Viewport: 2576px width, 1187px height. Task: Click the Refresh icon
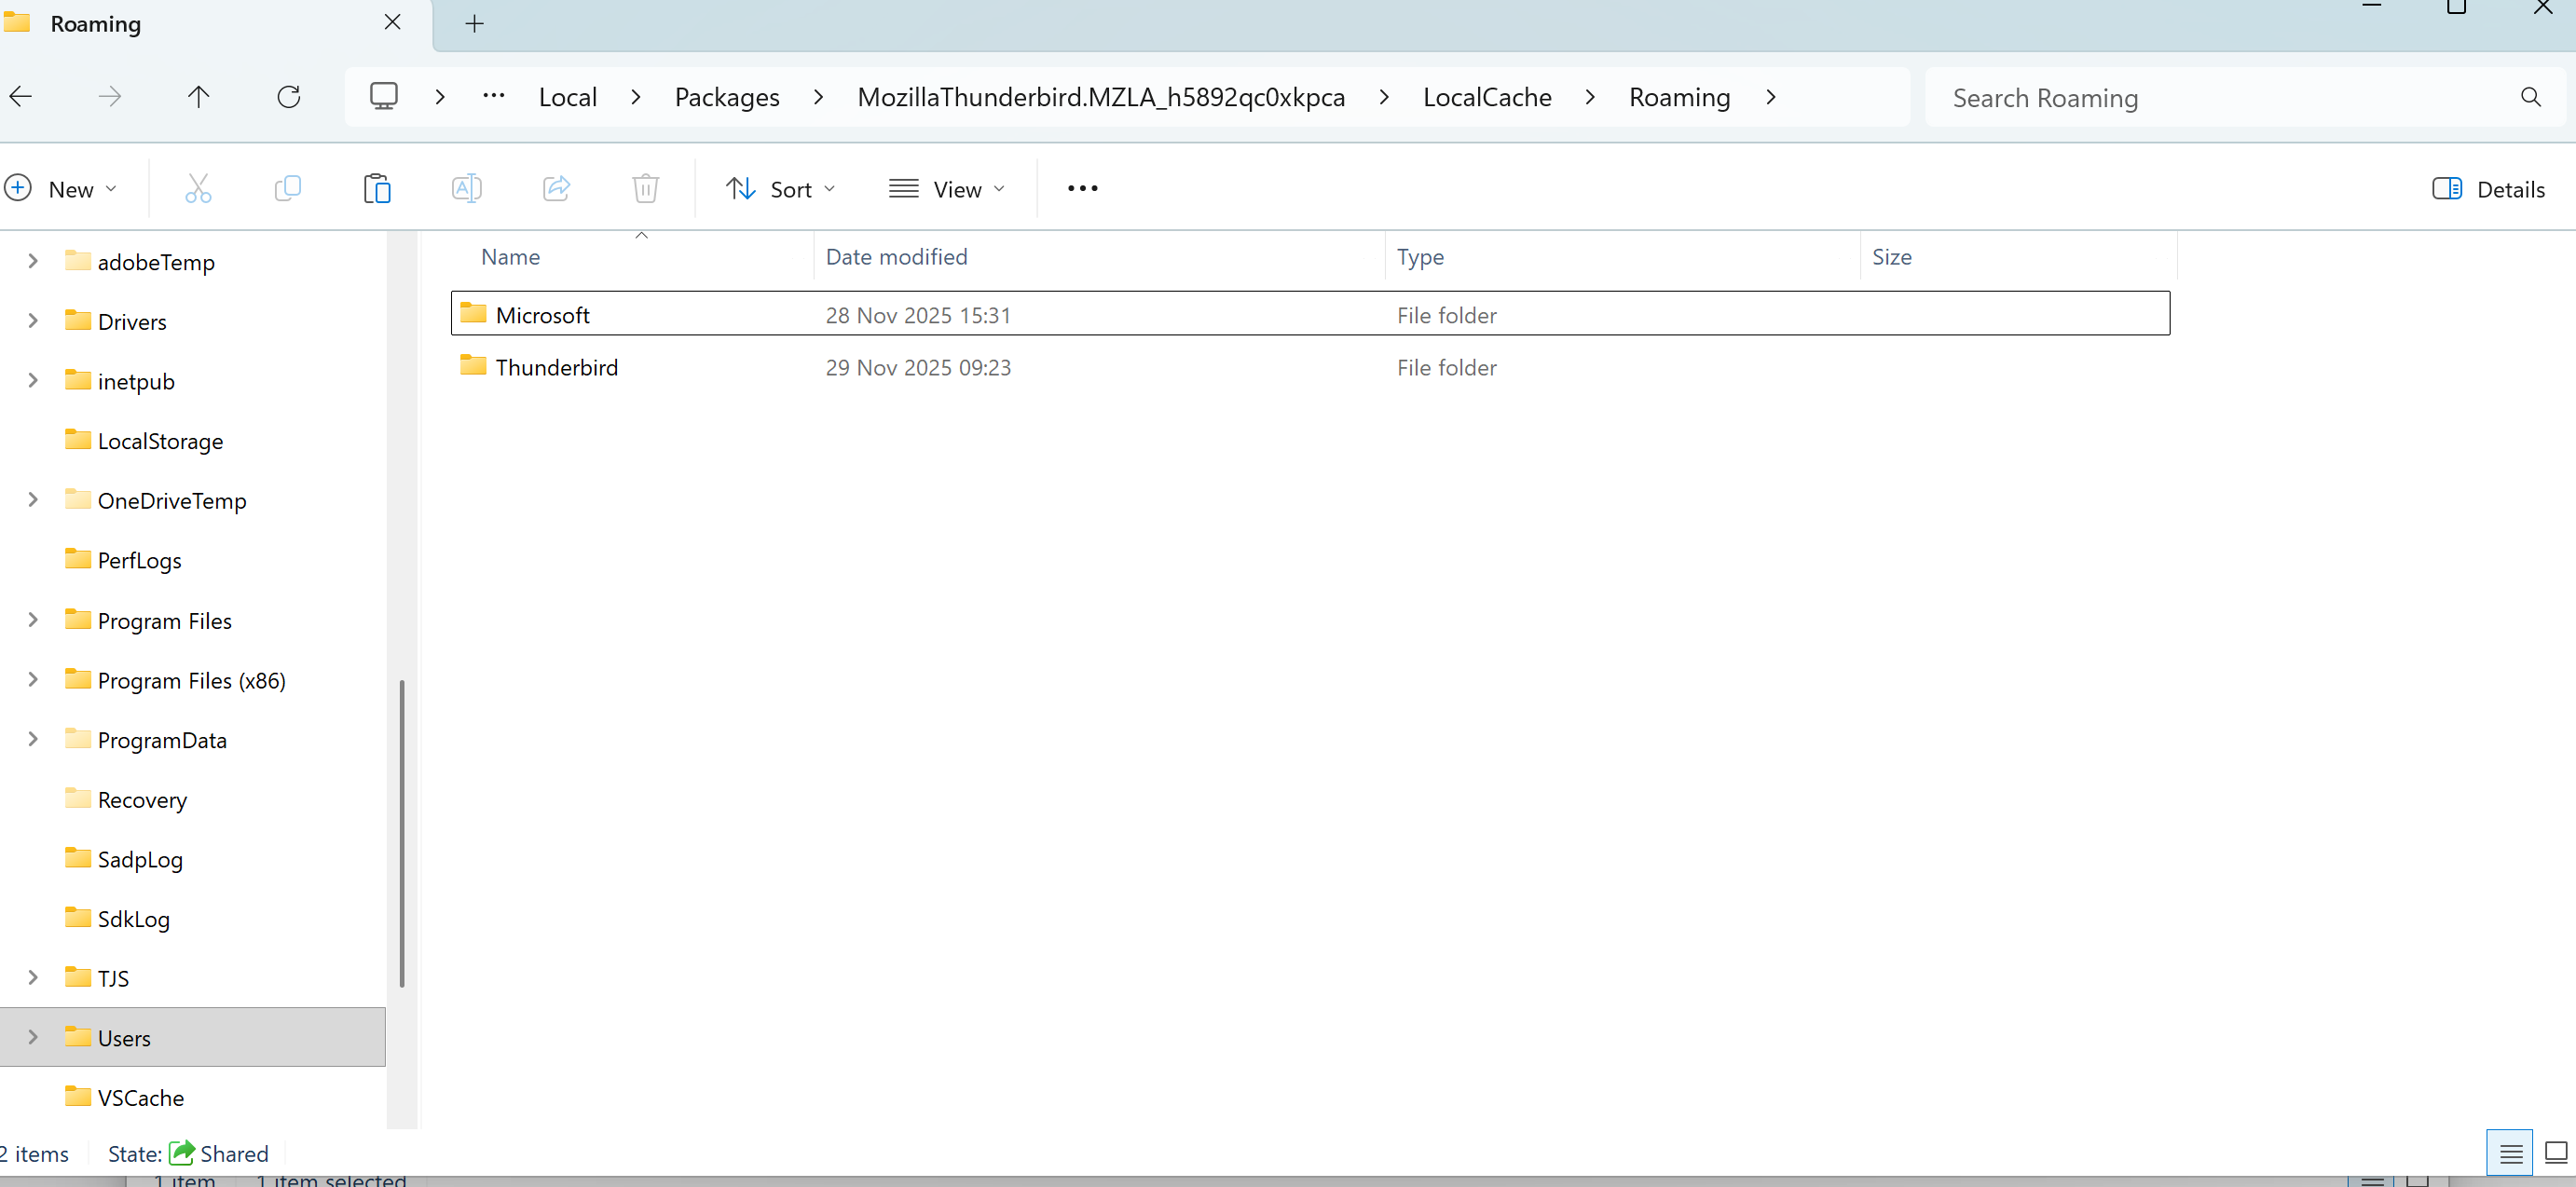pyautogui.click(x=288, y=97)
